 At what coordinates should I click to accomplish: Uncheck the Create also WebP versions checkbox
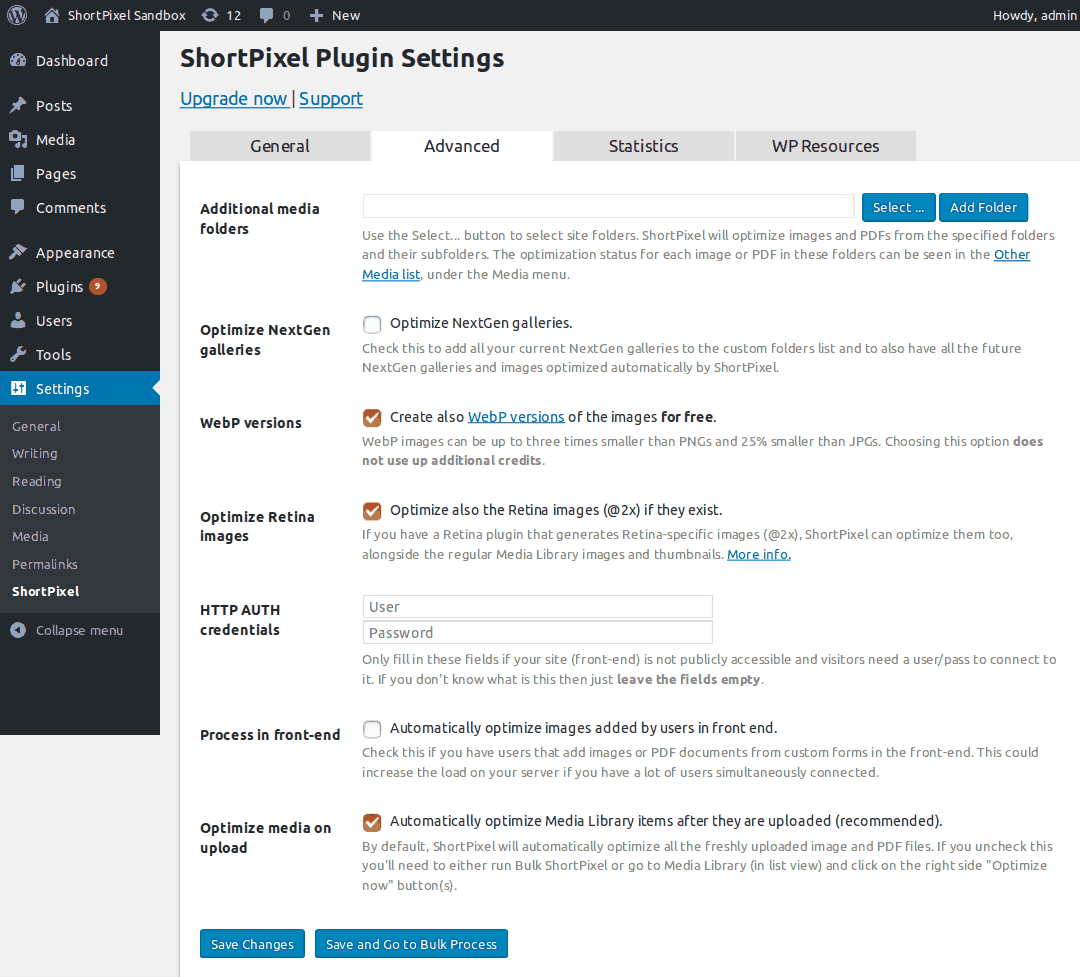click(372, 418)
